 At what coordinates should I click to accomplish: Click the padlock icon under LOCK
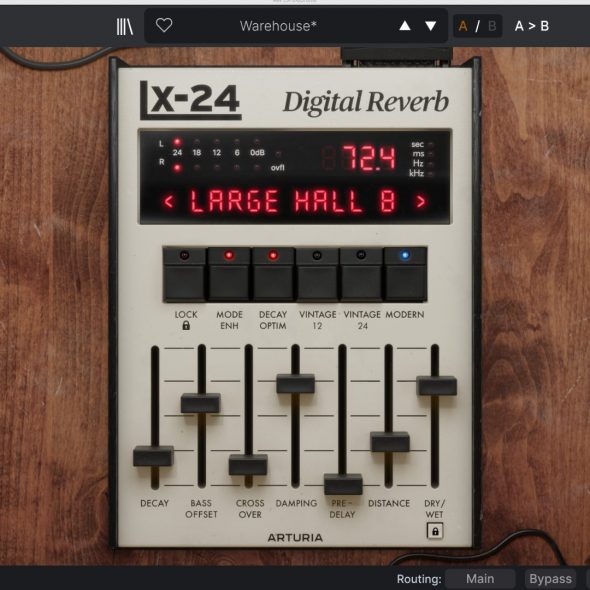[186, 325]
